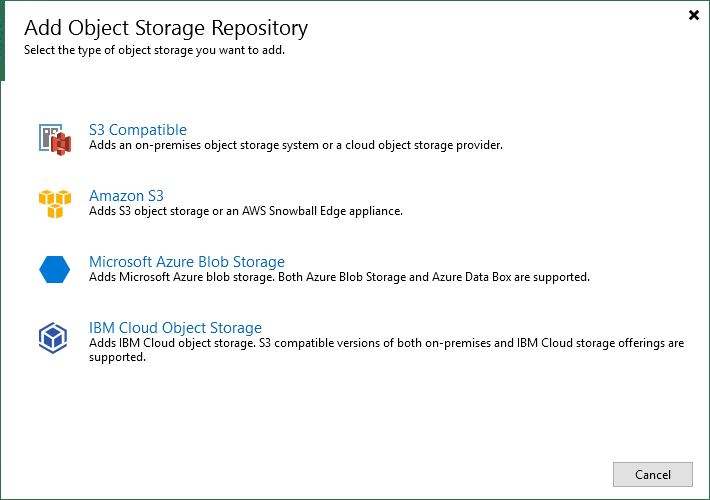Viewport: 710px width, 500px height.
Task: Cancel adding the object storage repository
Action: coord(652,474)
